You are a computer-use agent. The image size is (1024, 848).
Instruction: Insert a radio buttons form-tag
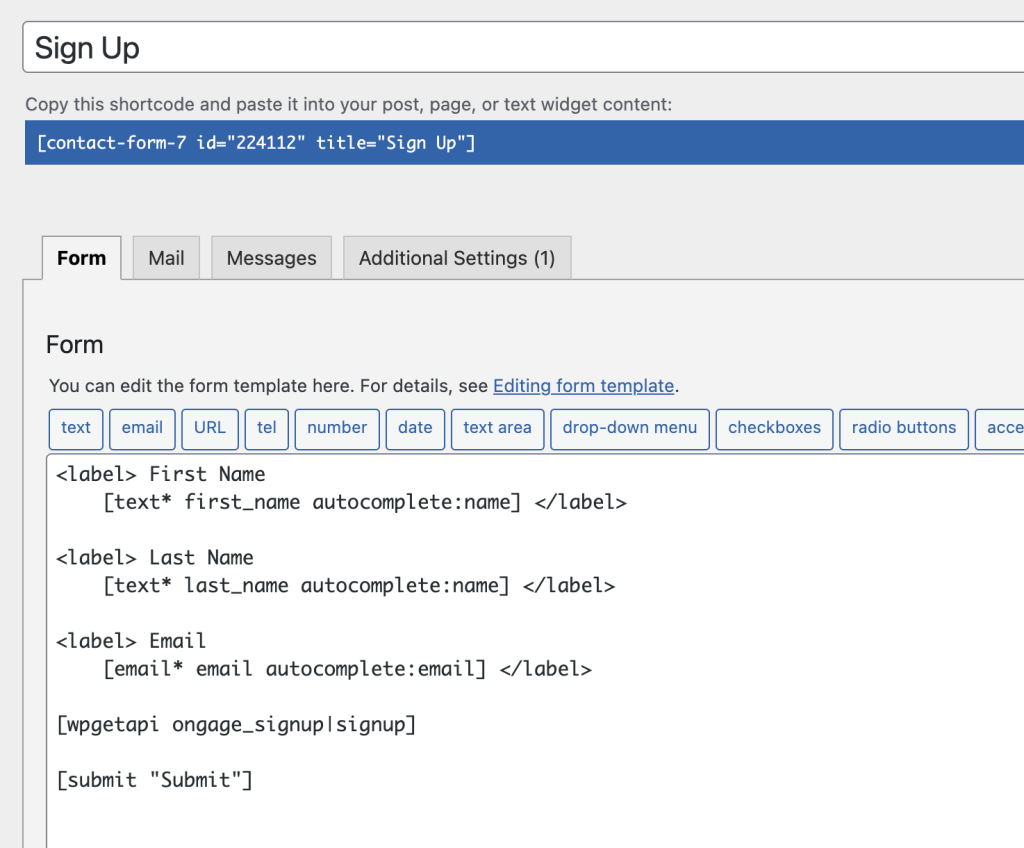(x=903, y=428)
